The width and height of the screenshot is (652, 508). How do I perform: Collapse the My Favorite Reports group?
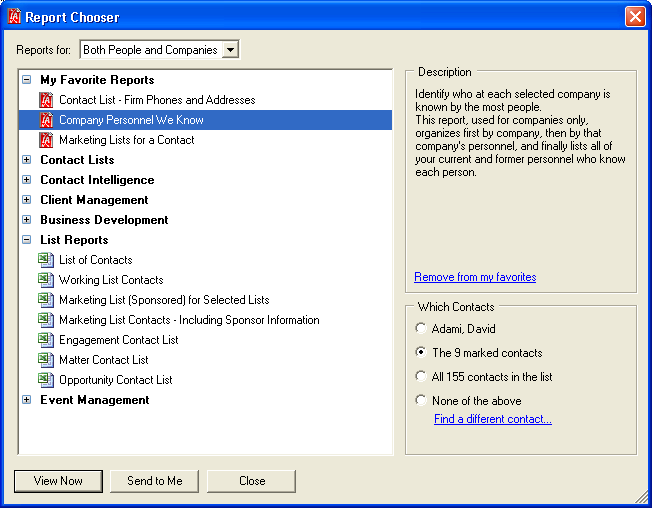pos(27,79)
